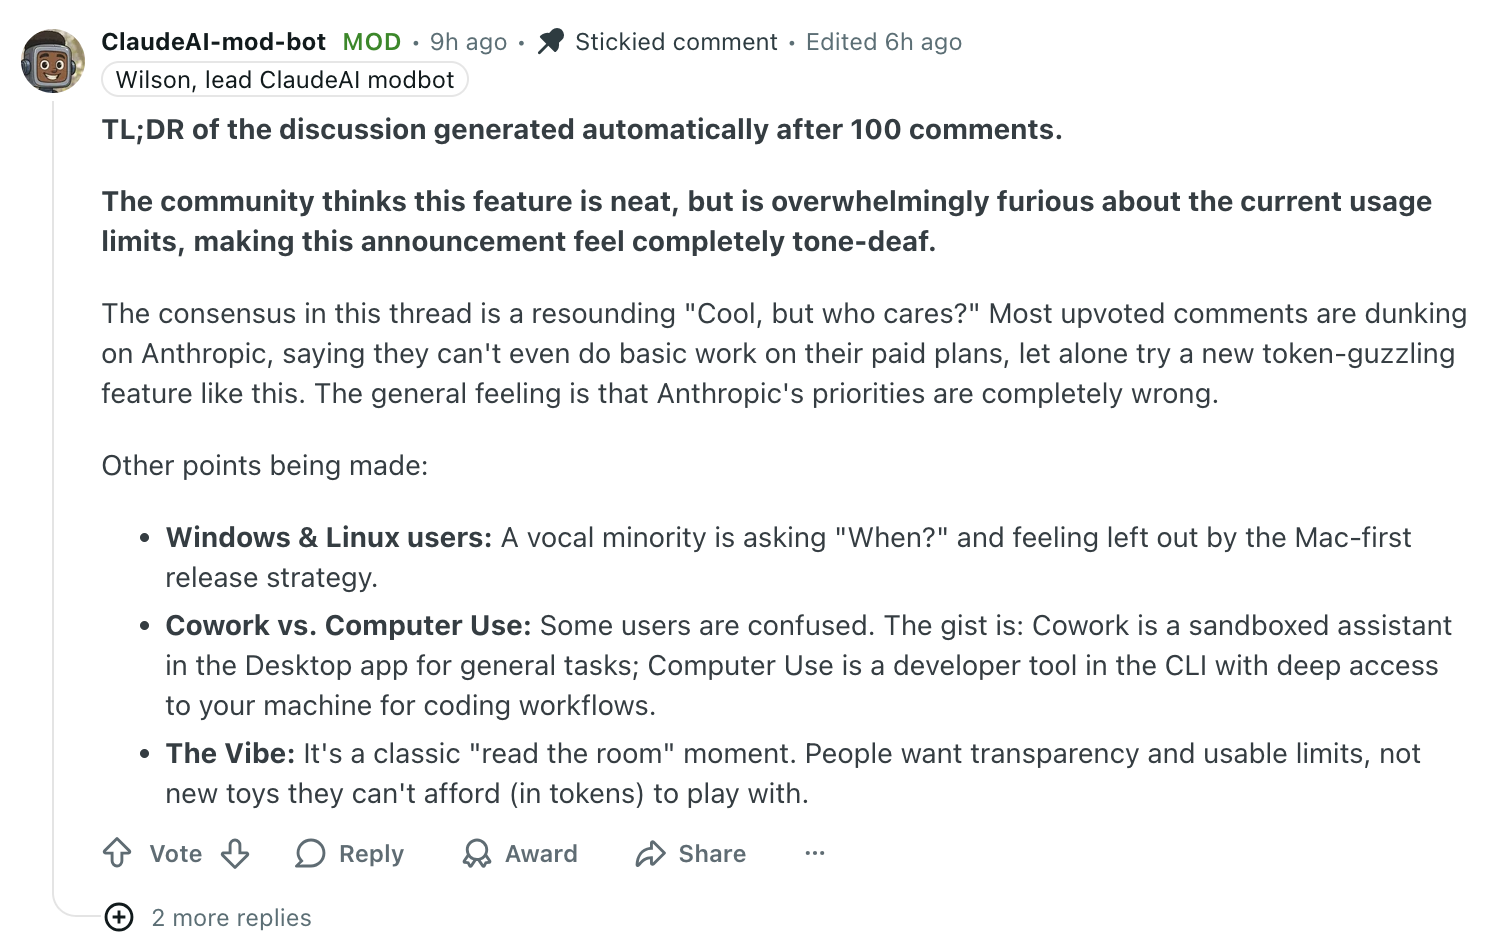The height and width of the screenshot is (936, 1512).
Task: Click the stickied pin icon
Action: [551, 41]
